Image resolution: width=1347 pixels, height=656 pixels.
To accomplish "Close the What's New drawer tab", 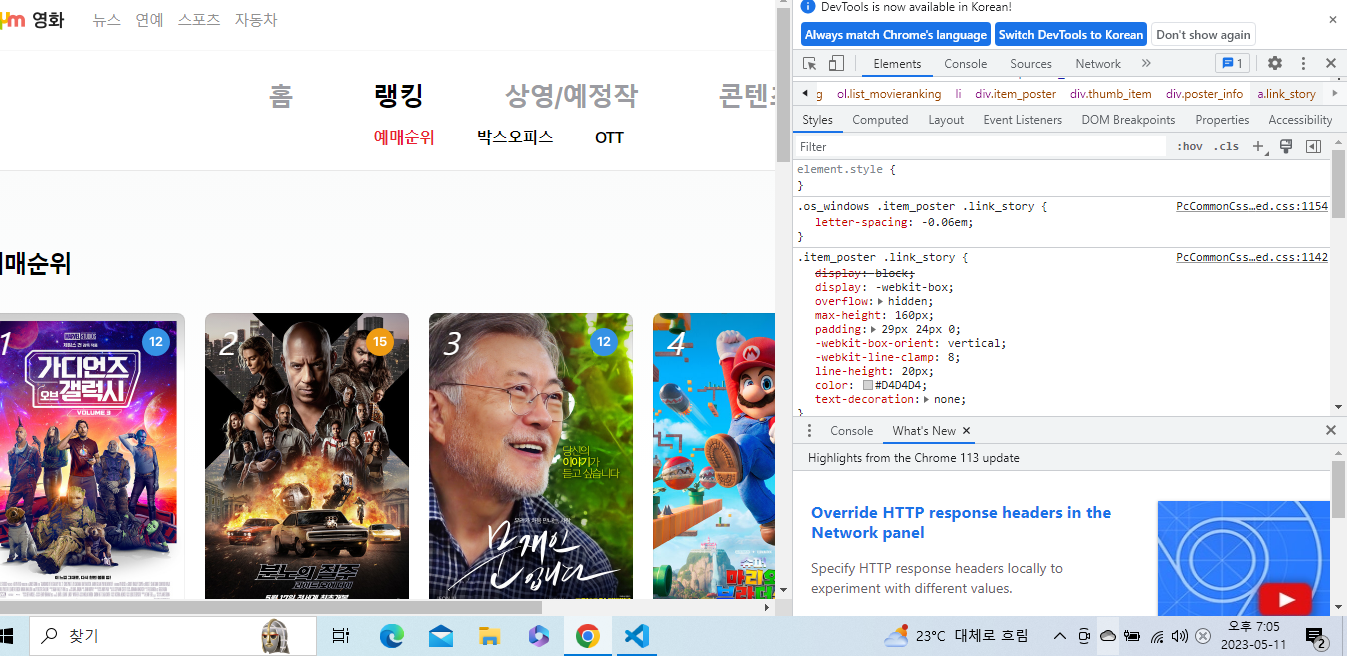I will tap(967, 431).
